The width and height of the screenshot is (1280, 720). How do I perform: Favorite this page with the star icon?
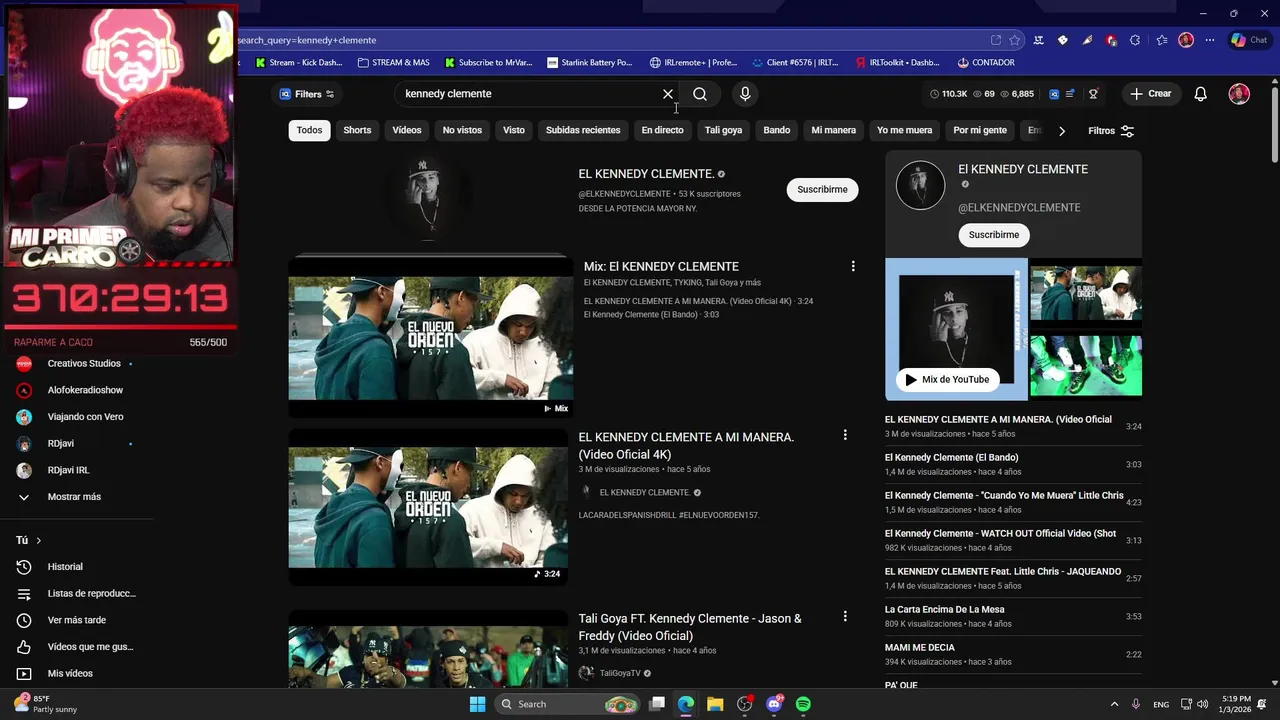(1015, 40)
